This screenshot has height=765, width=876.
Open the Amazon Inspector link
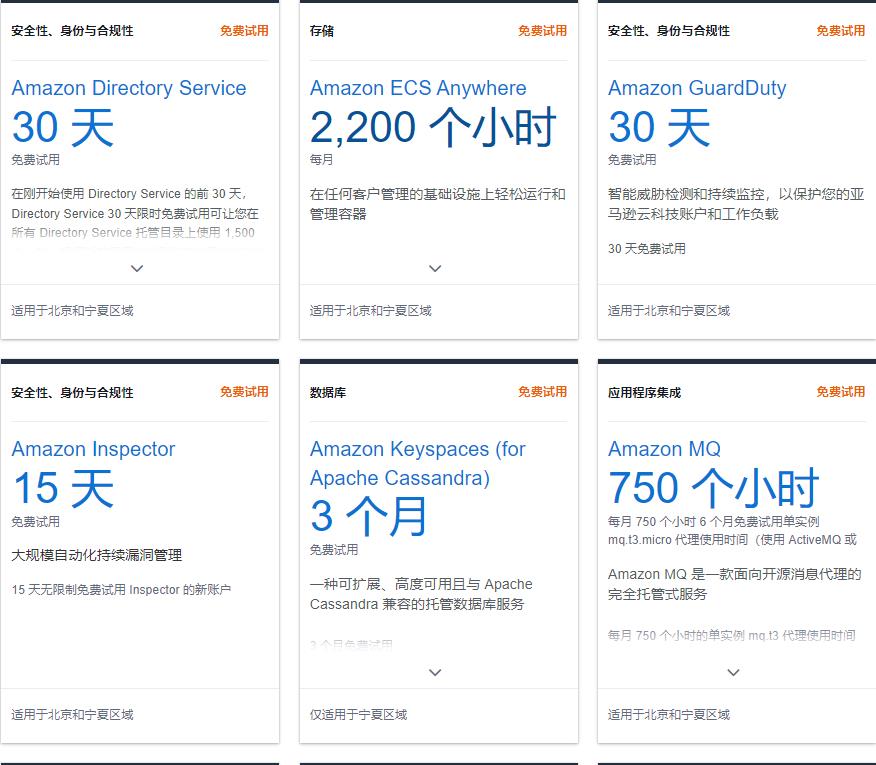(93, 449)
